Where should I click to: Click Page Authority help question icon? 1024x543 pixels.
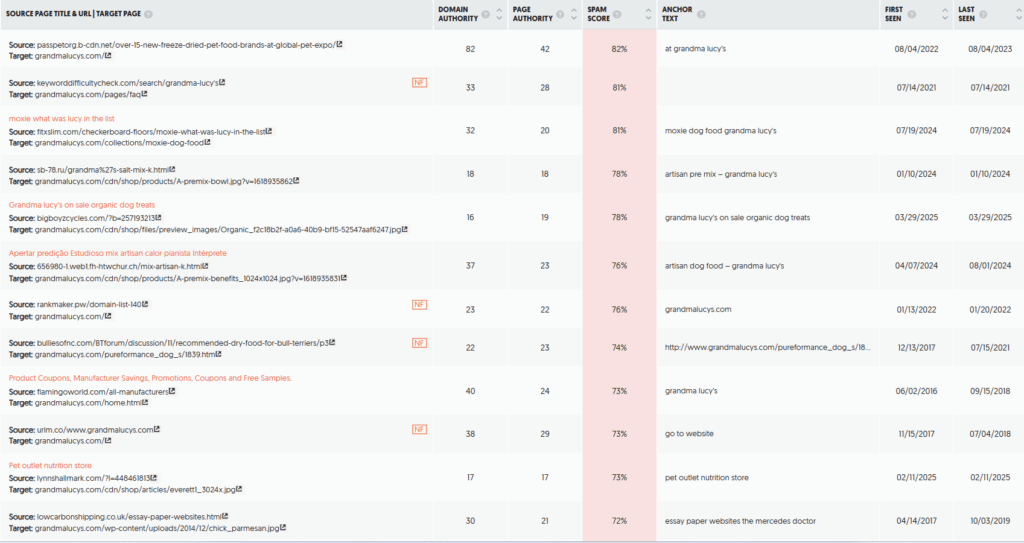[x=560, y=14]
